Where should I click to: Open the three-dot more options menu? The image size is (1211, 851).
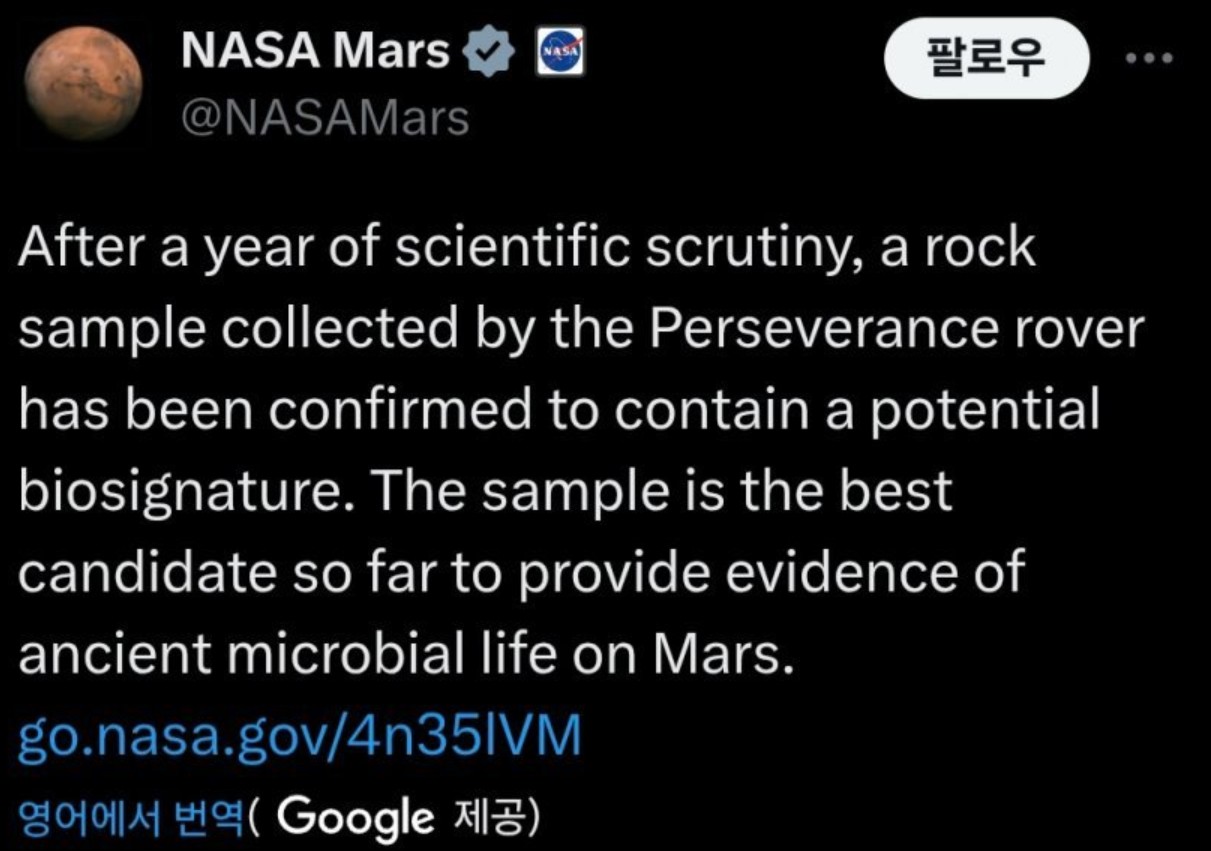pos(1150,58)
